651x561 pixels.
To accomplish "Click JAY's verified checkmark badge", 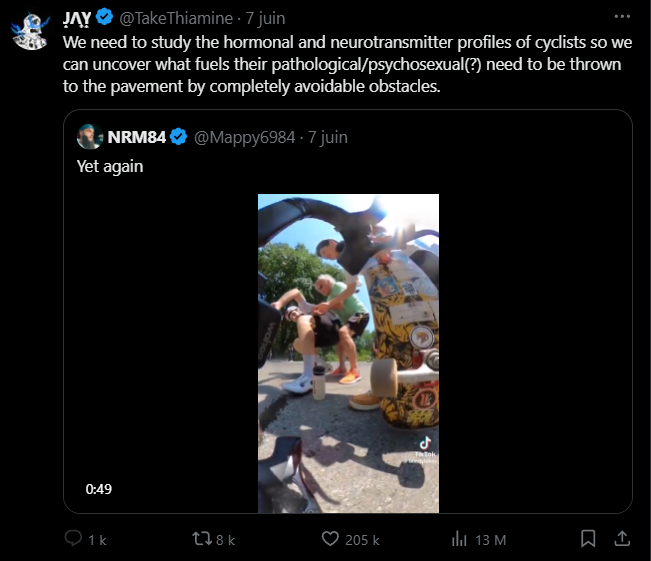I will point(104,17).
